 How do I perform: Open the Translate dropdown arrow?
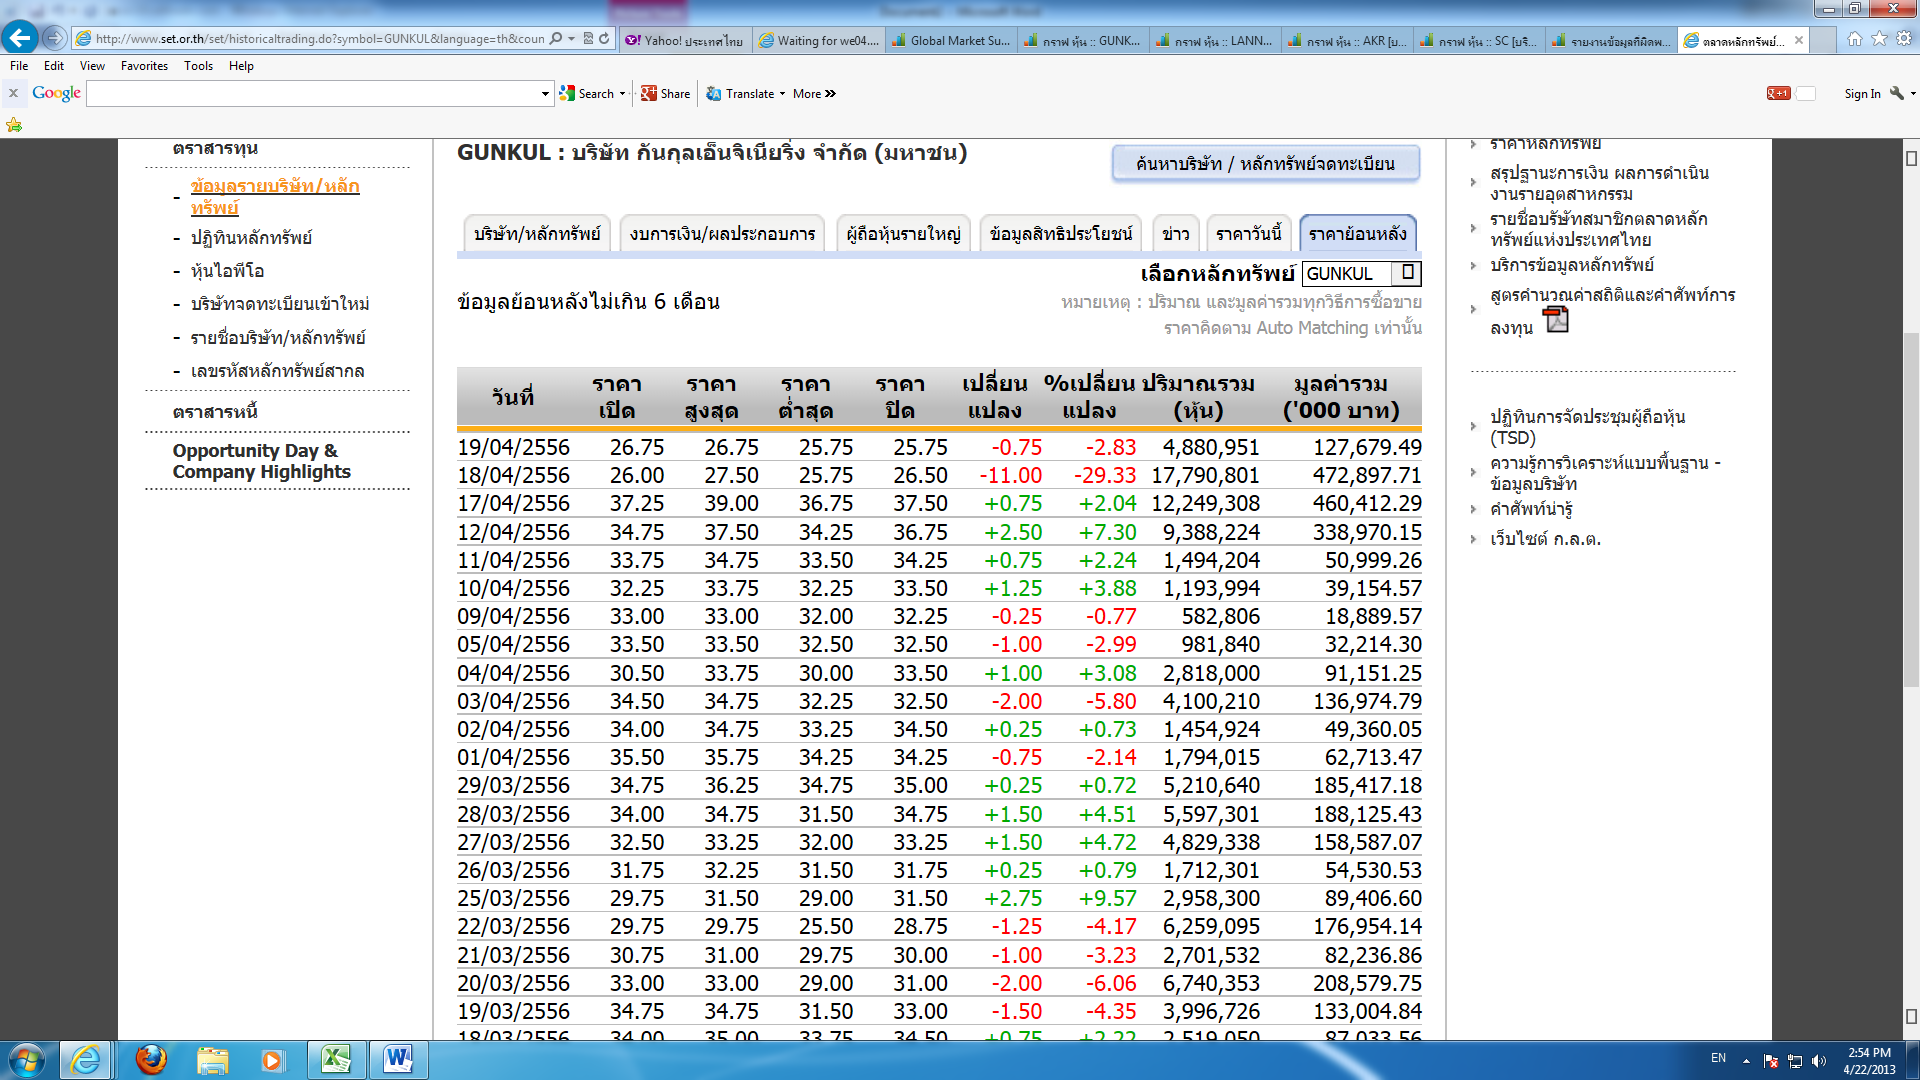click(x=782, y=94)
